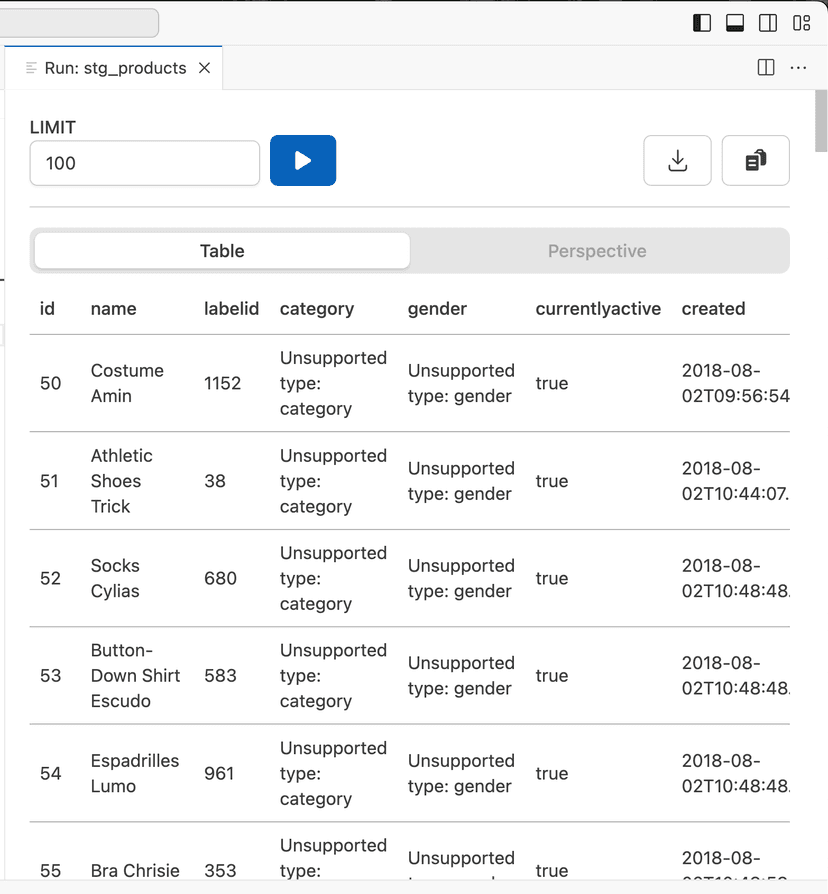Copy query results to clipboard
Image resolution: width=828 pixels, height=894 pixels.
[755, 160]
